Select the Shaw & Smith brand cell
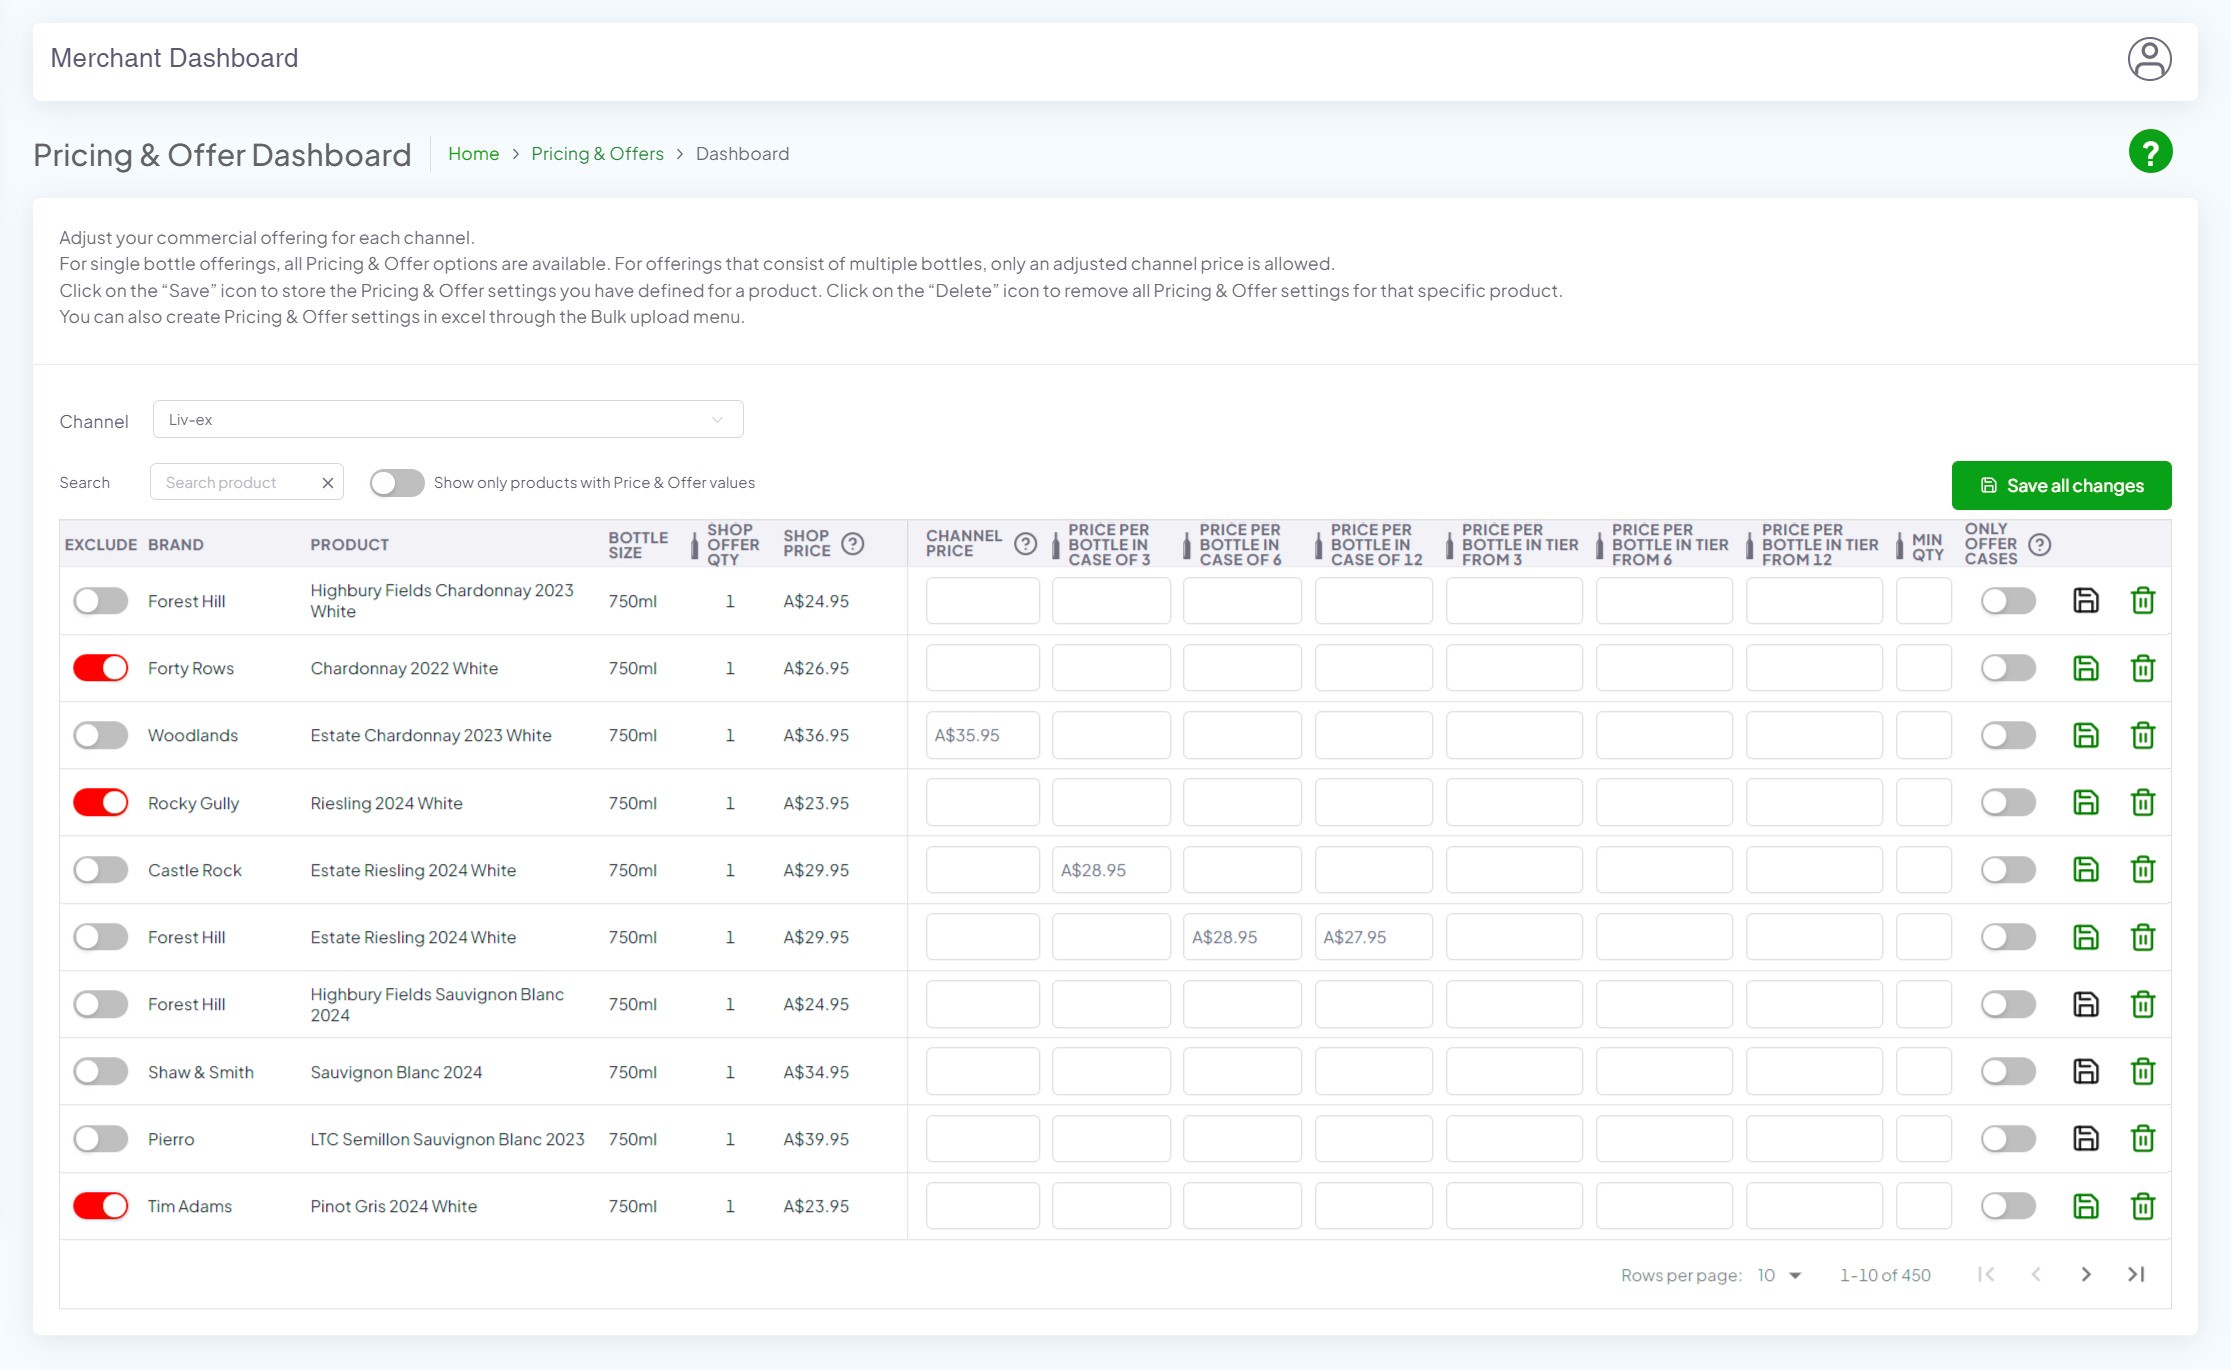 pyautogui.click(x=201, y=1072)
